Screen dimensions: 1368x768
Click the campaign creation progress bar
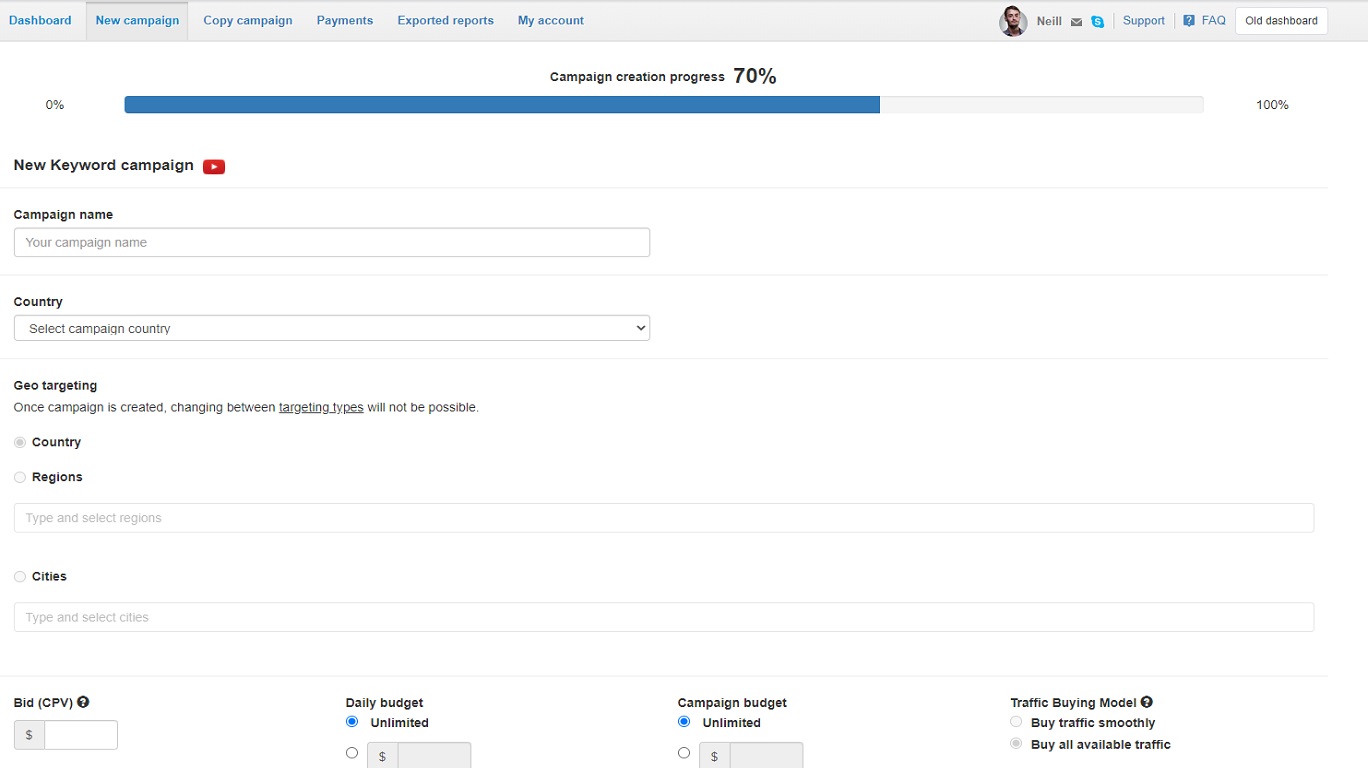[x=663, y=105]
